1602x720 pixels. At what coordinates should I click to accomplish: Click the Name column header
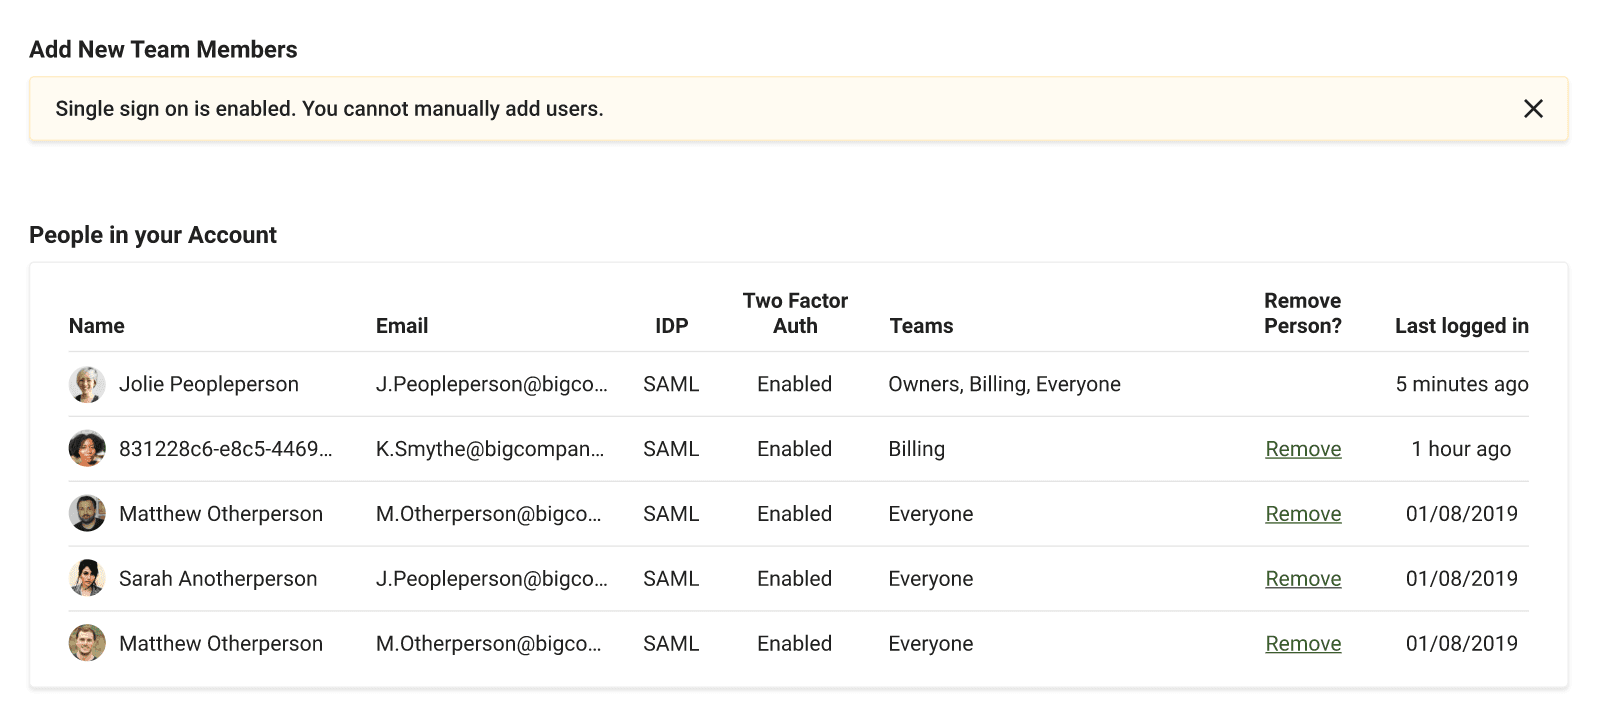click(97, 326)
